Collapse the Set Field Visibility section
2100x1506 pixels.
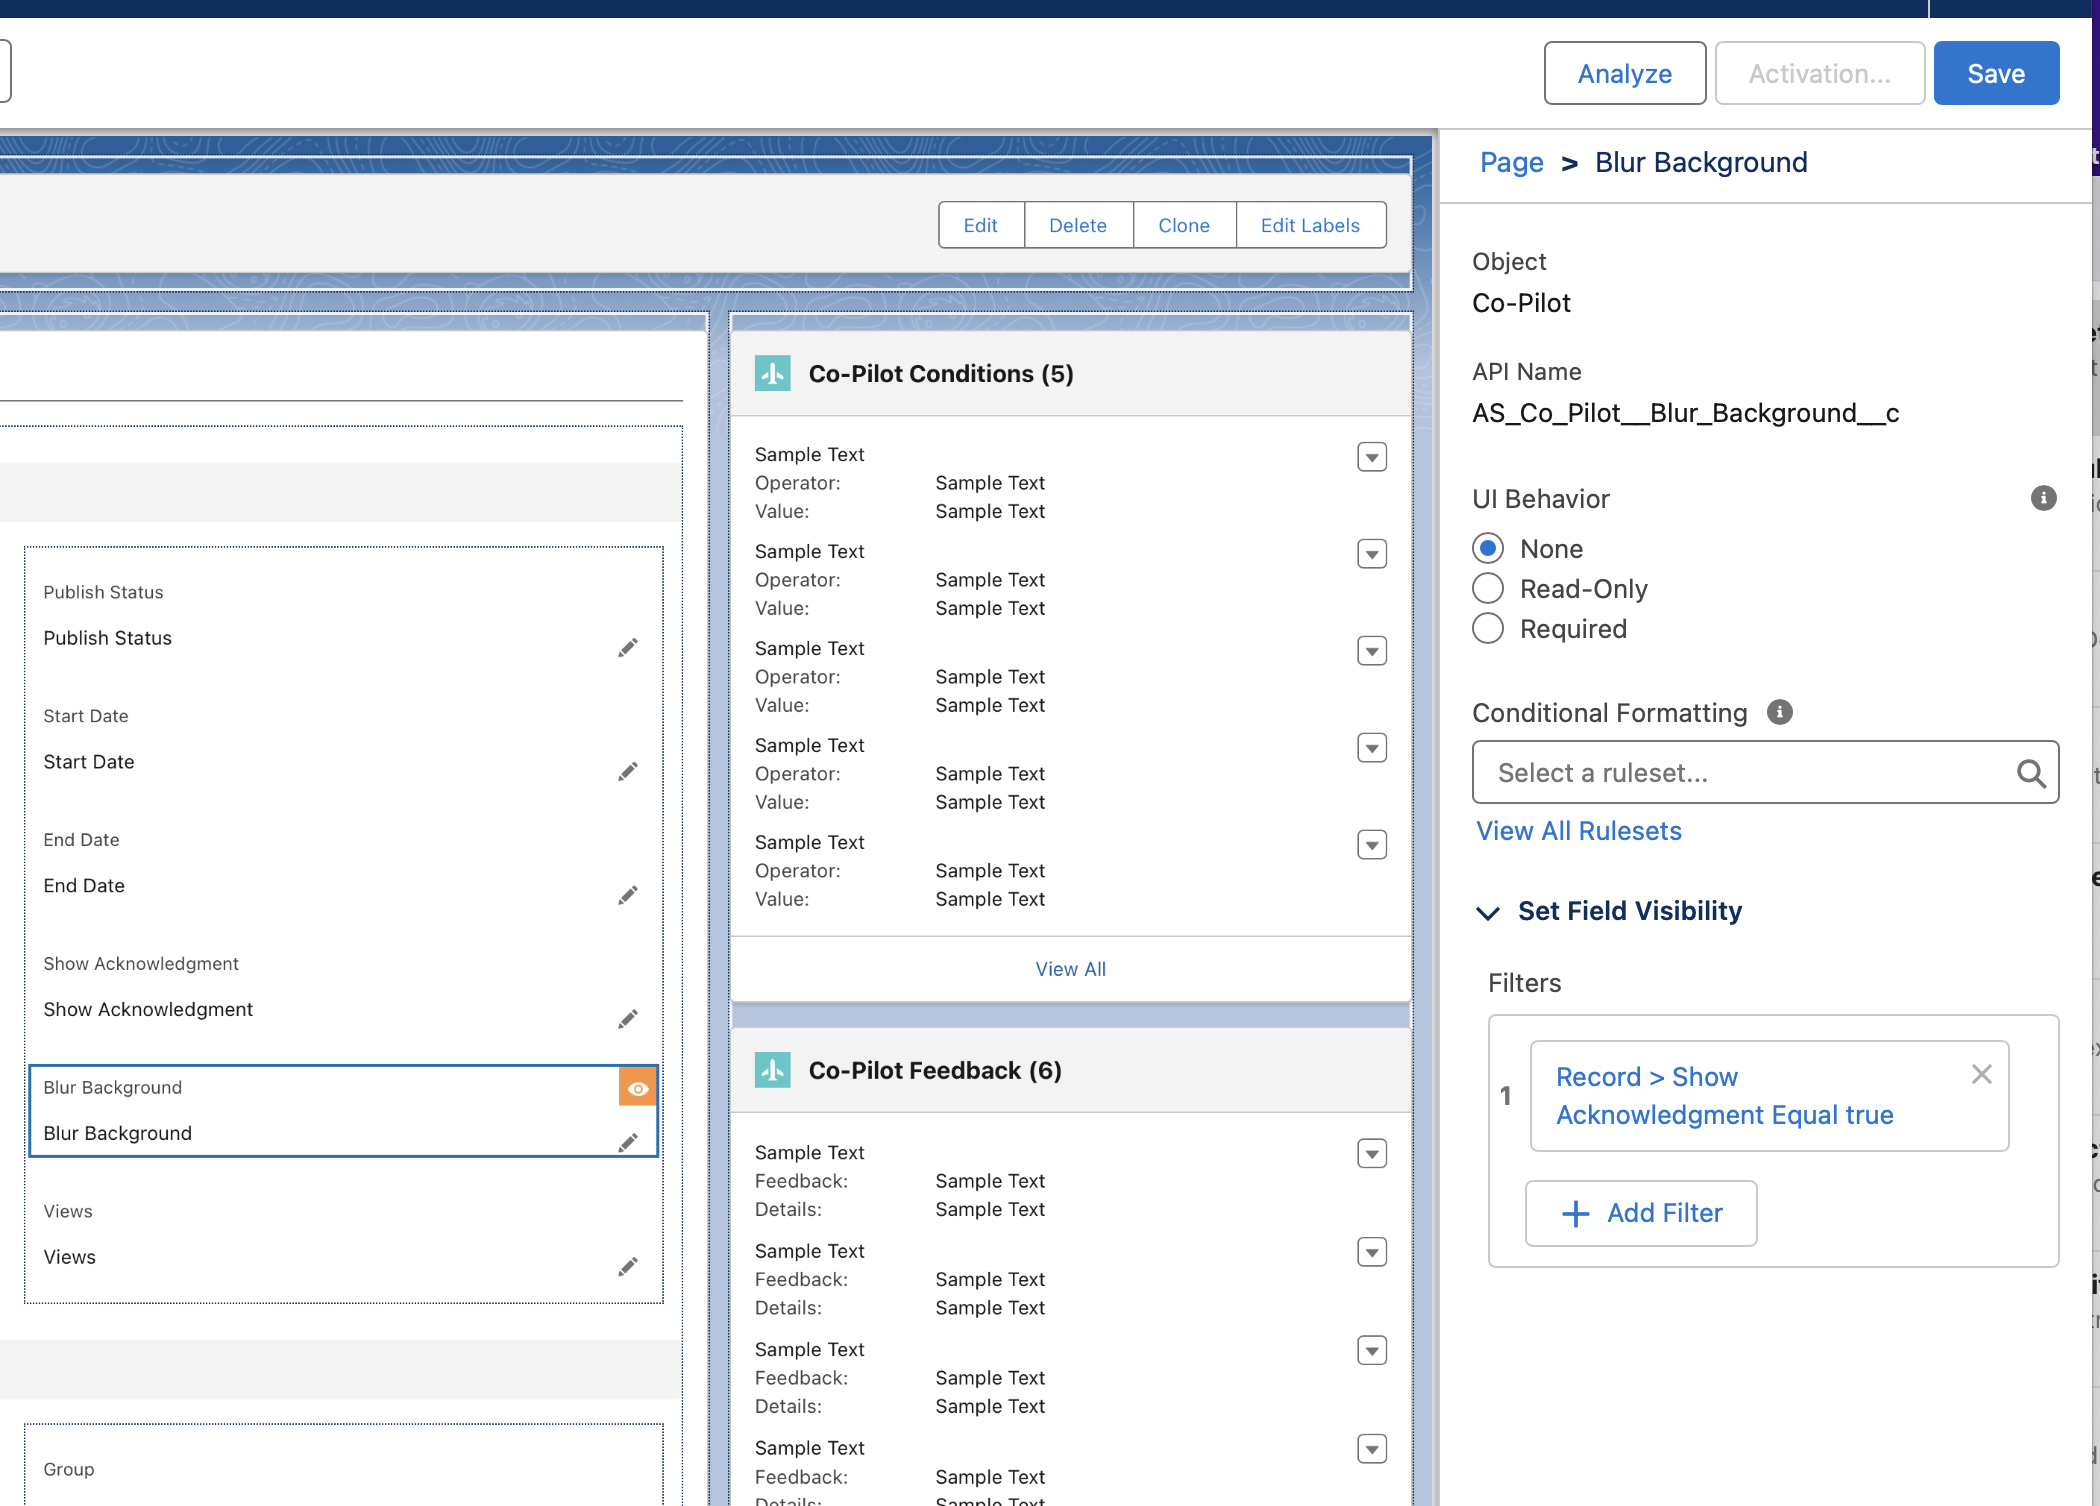[1488, 912]
